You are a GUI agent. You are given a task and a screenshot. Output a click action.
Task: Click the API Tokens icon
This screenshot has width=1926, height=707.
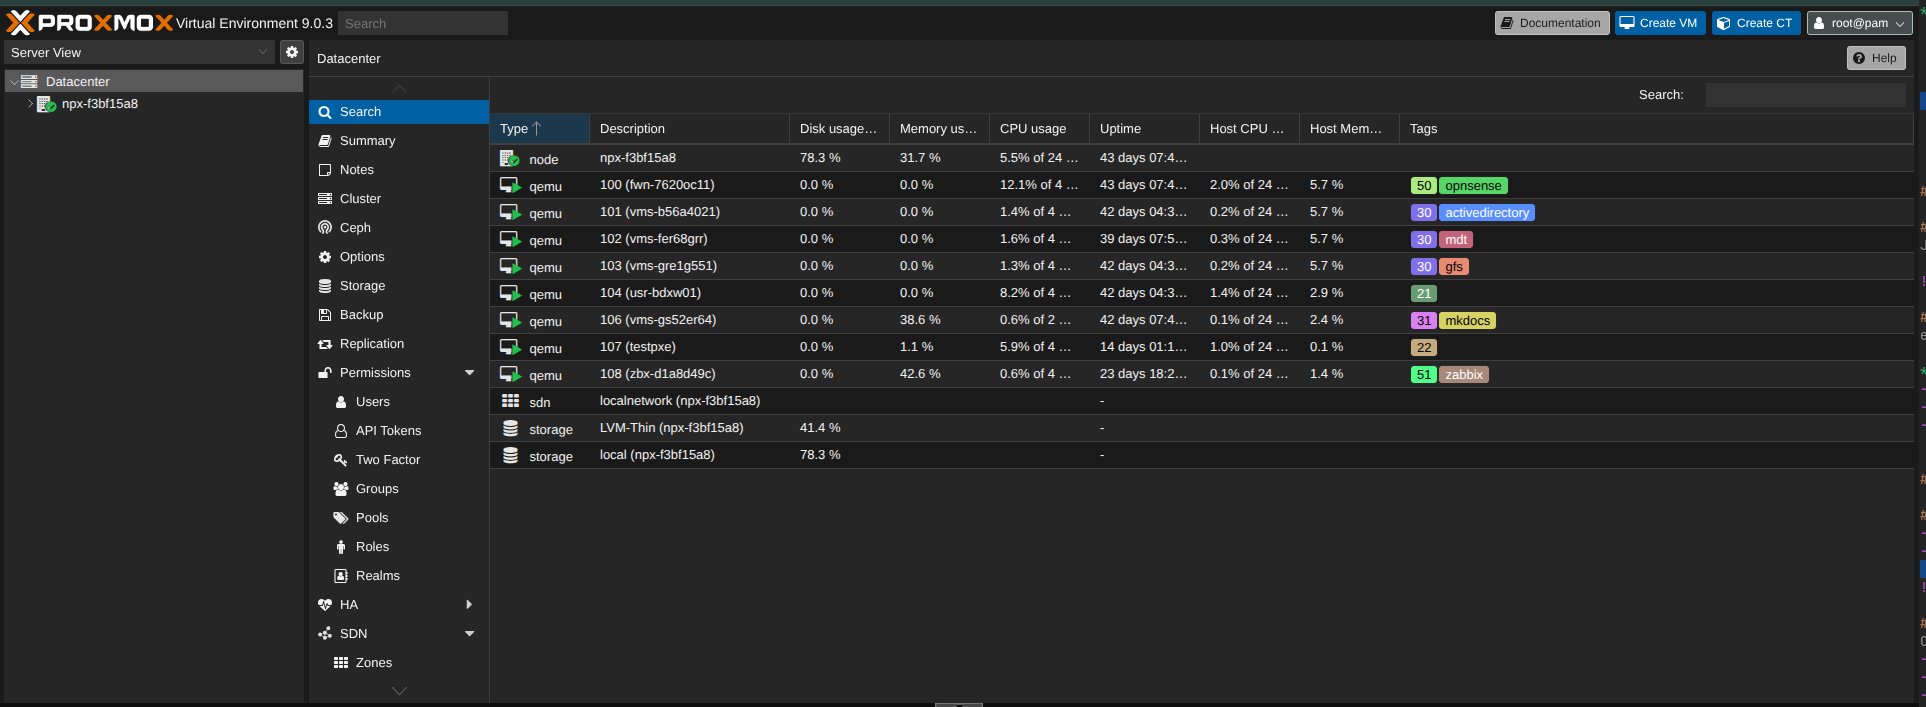(x=341, y=431)
